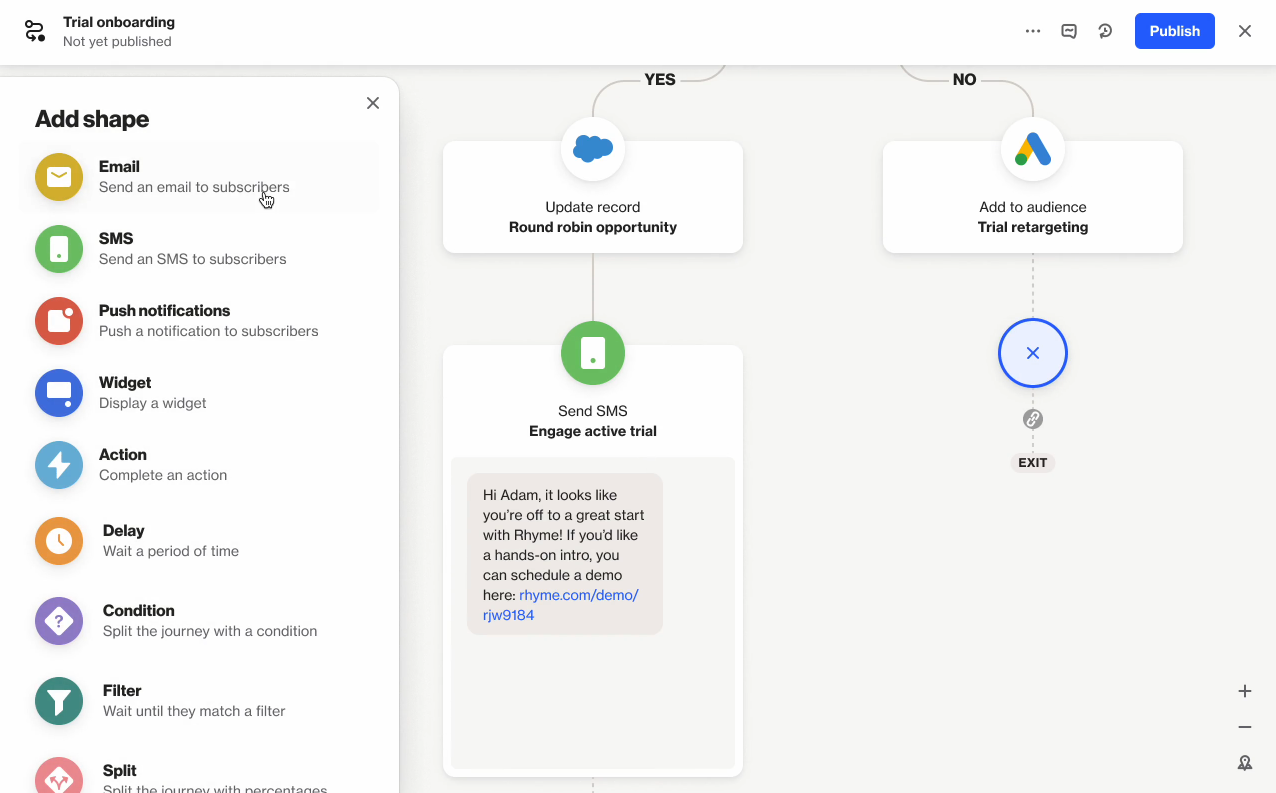The width and height of the screenshot is (1276, 793).
Task: Click the Delay shape icon
Action: point(58,541)
